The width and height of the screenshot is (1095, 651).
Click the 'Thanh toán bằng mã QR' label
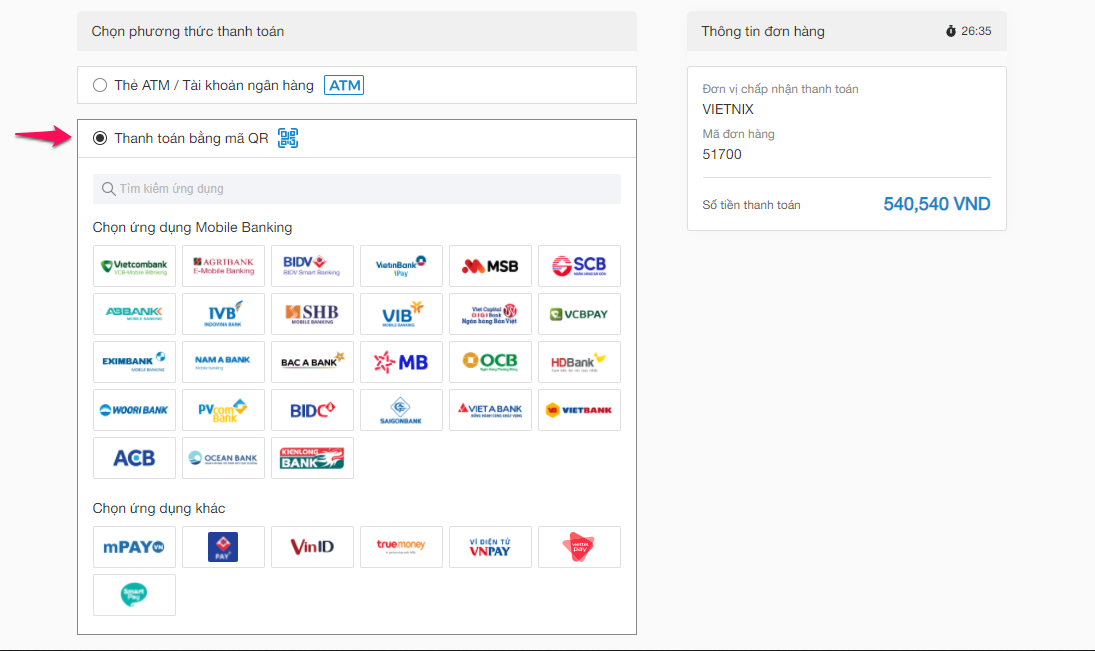(x=191, y=138)
